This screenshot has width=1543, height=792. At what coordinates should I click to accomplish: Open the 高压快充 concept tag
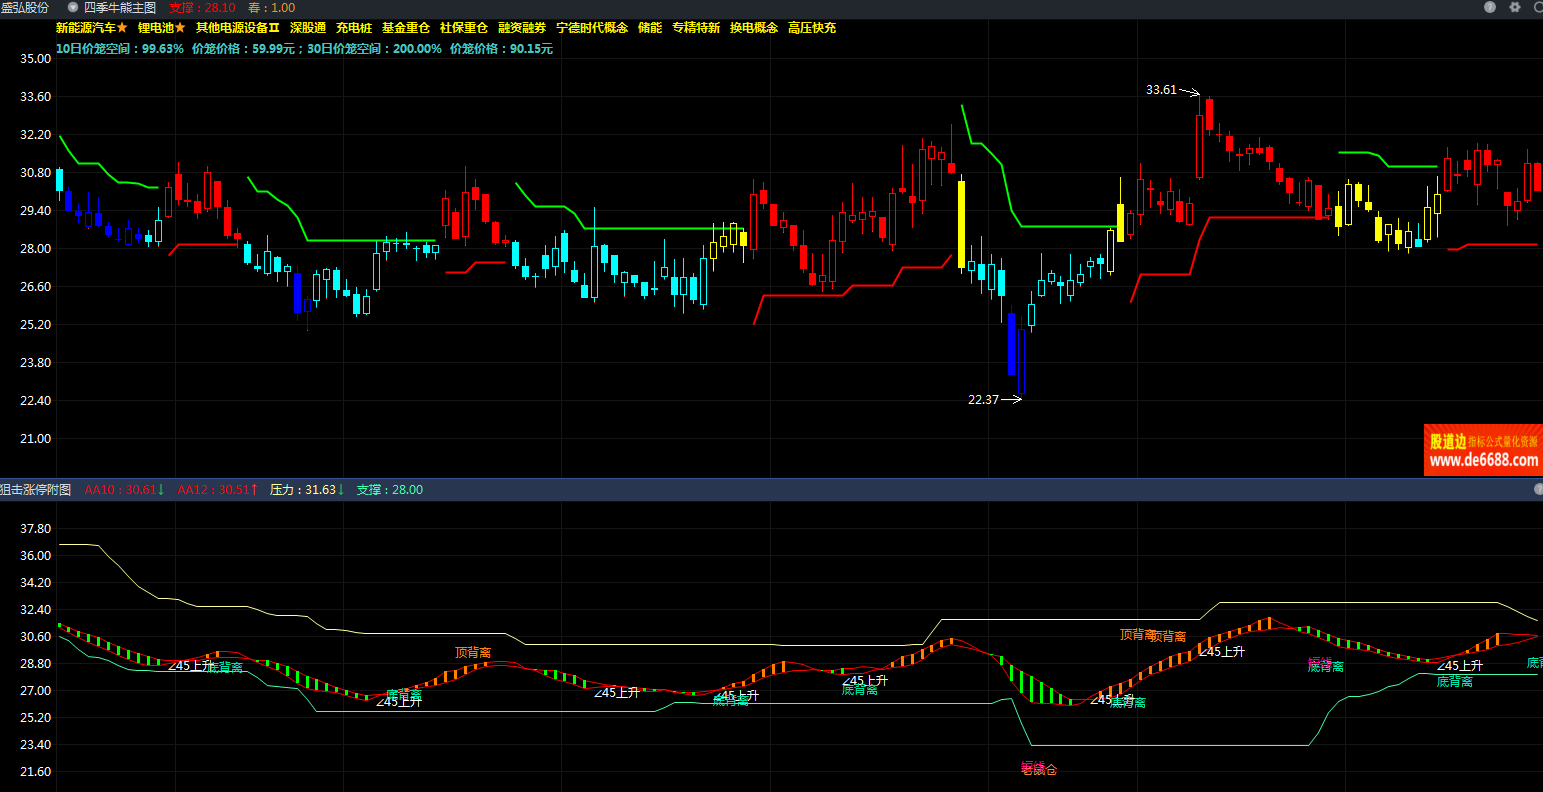(811, 28)
